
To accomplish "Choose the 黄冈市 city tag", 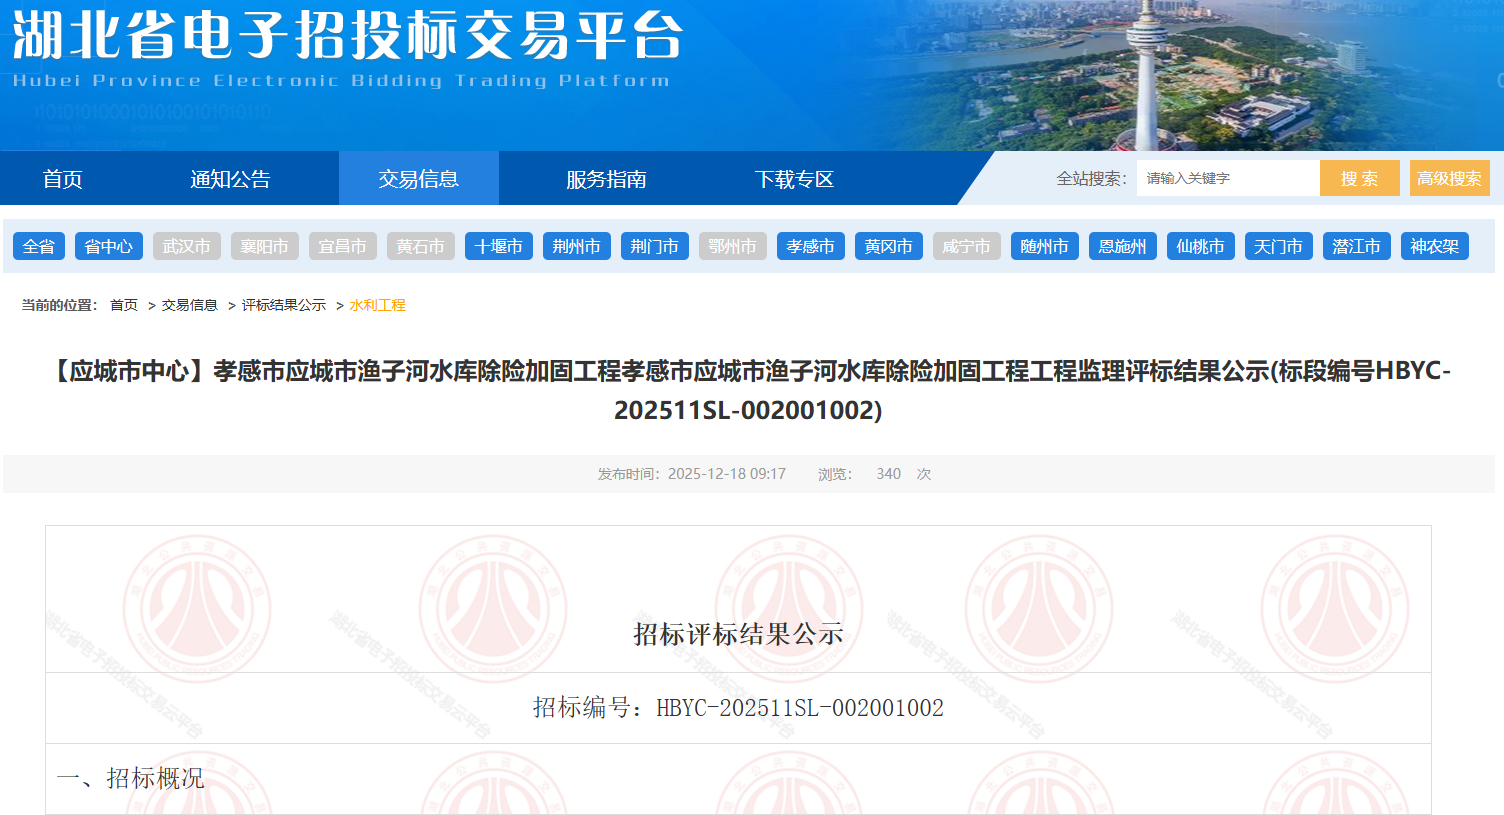I will click(x=889, y=246).
